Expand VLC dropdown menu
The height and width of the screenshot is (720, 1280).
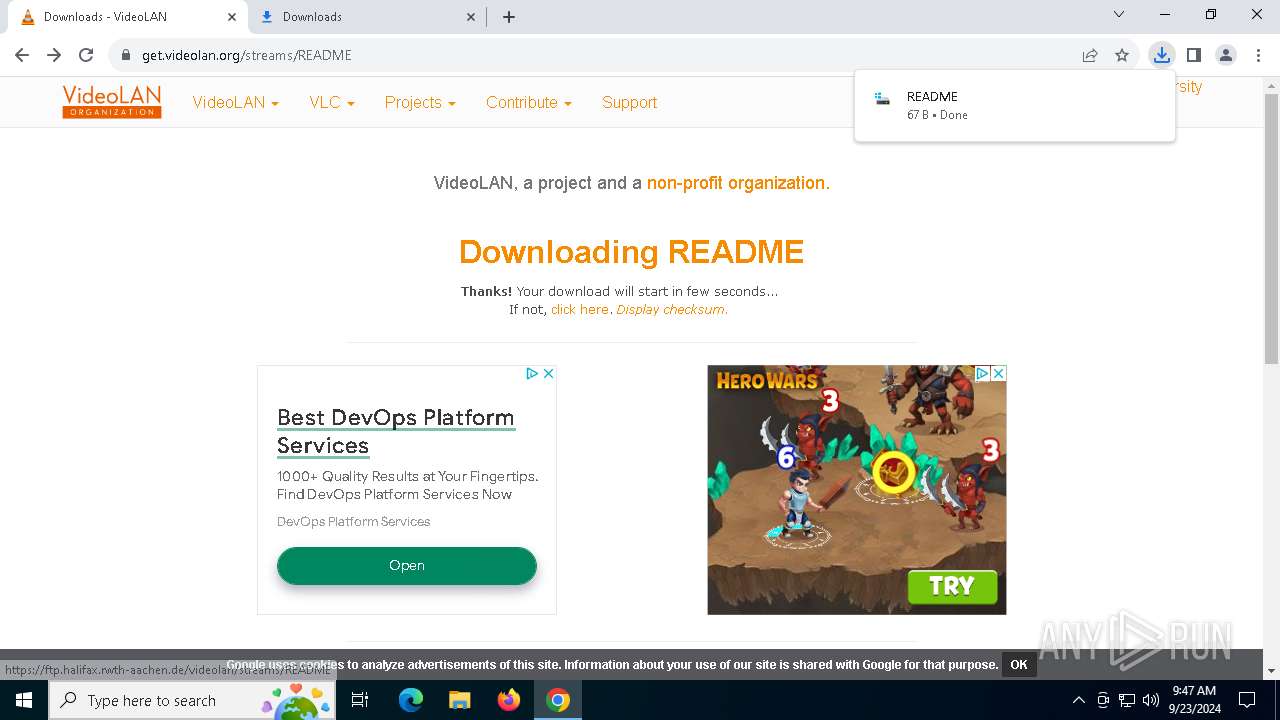point(332,102)
